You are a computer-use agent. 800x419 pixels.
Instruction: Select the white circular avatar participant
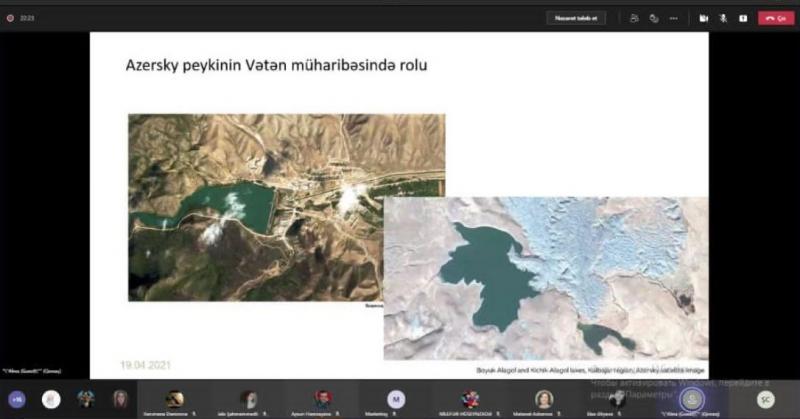(51, 400)
